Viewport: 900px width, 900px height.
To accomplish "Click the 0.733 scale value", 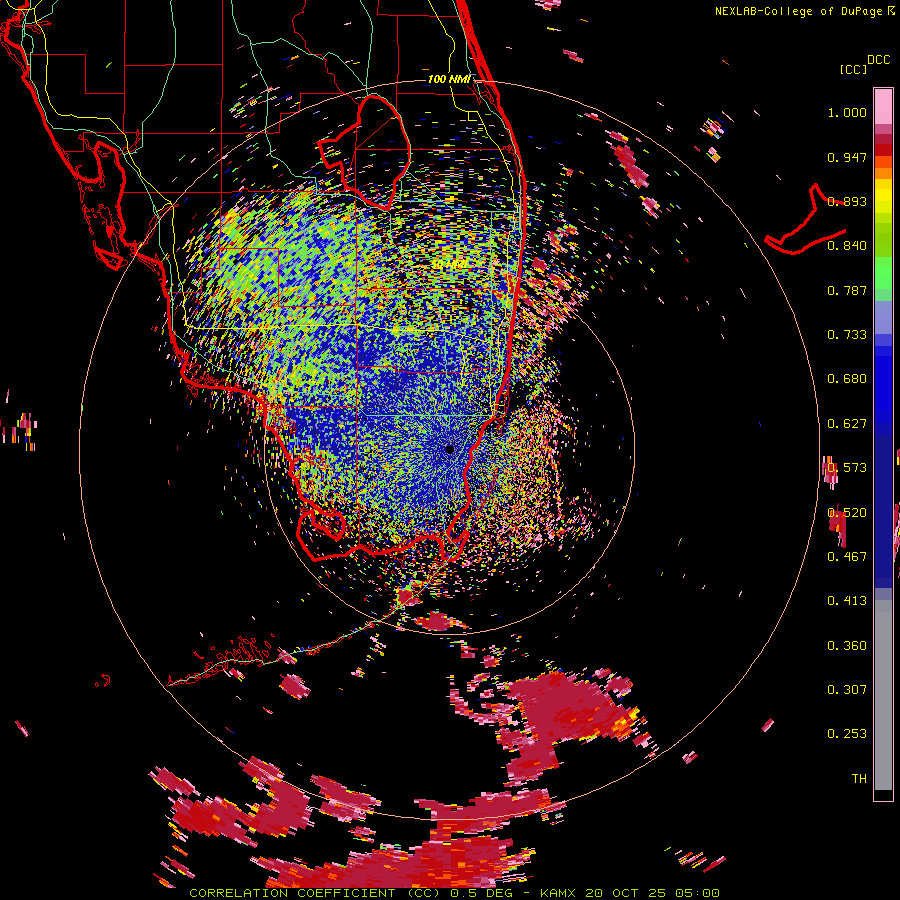I will [x=847, y=335].
